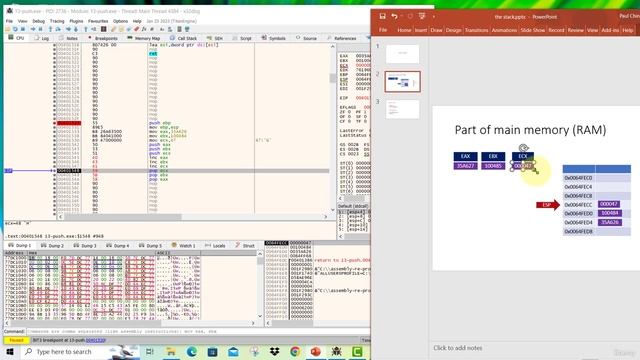Stop debugging button in x32dbg toolbar
640x360 pixels.
click(x=23, y=29)
